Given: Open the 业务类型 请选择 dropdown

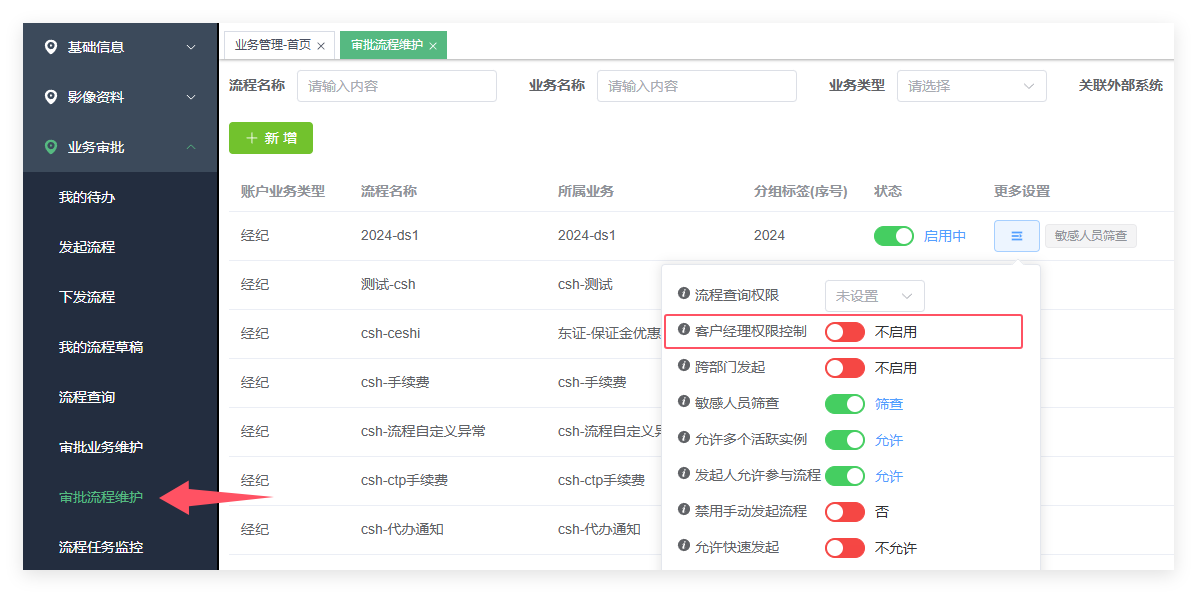Looking at the screenshot, I should 972,85.
